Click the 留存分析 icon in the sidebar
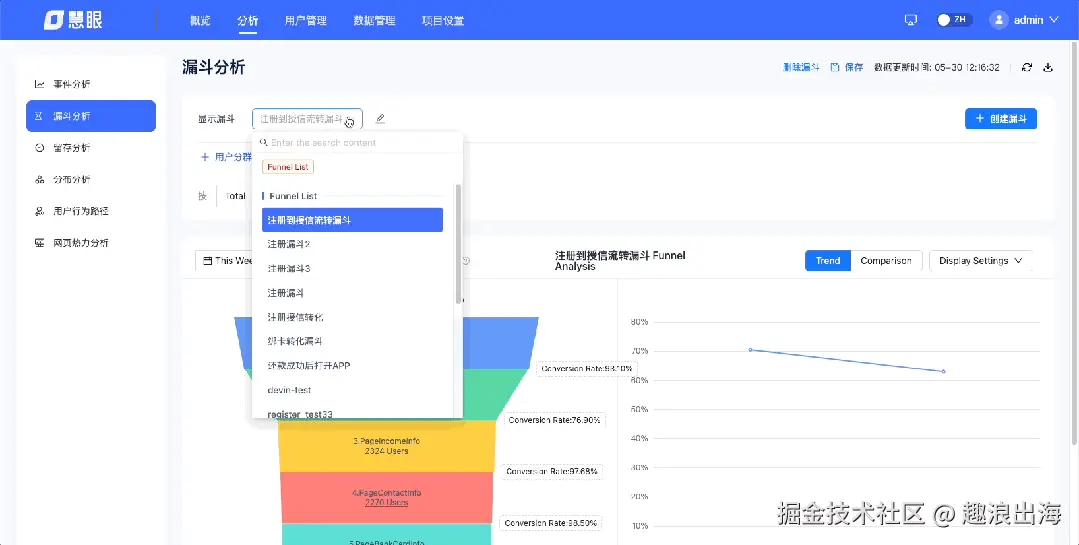This screenshot has height=545, width=1079. (x=39, y=148)
